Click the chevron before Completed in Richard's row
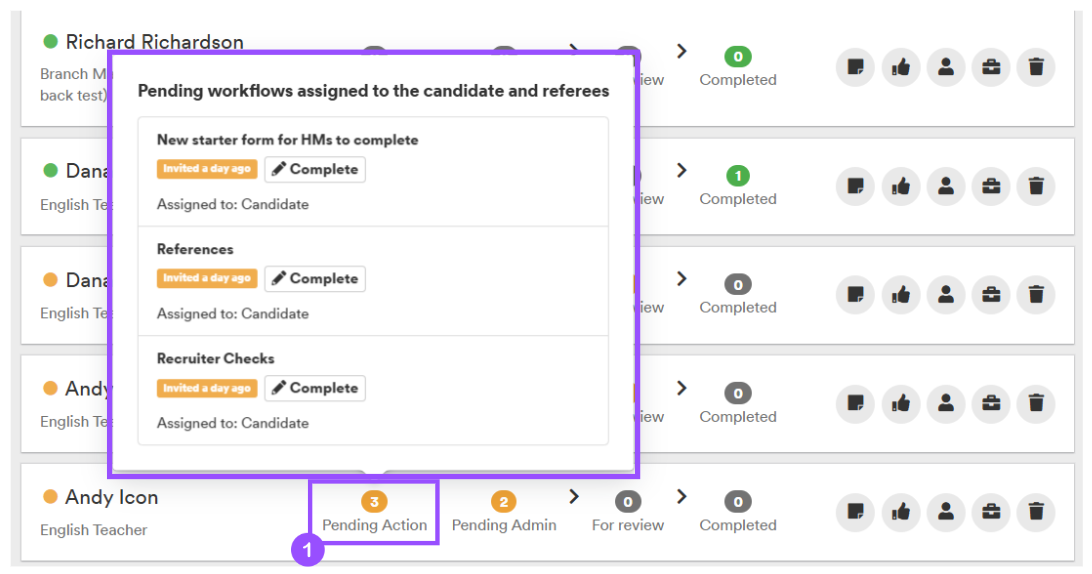This screenshot has width=1092, height=574. click(682, 51)
